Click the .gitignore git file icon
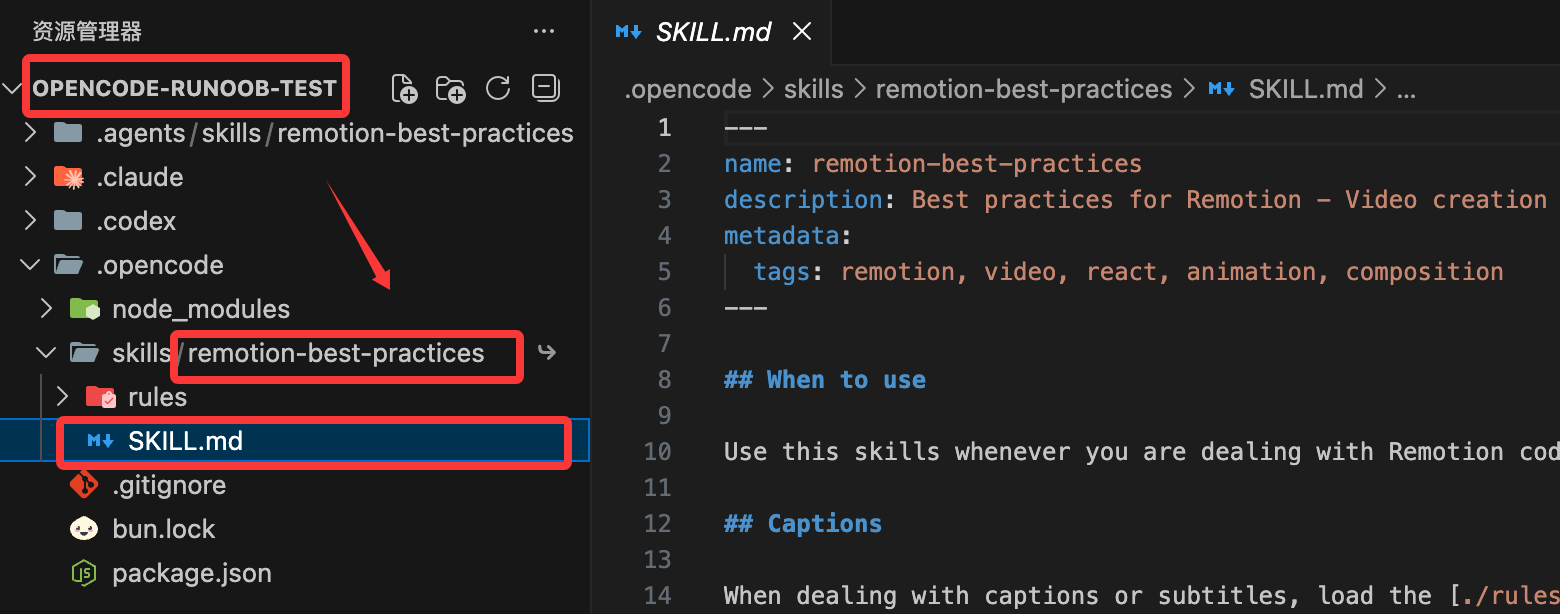 (84, 486)
